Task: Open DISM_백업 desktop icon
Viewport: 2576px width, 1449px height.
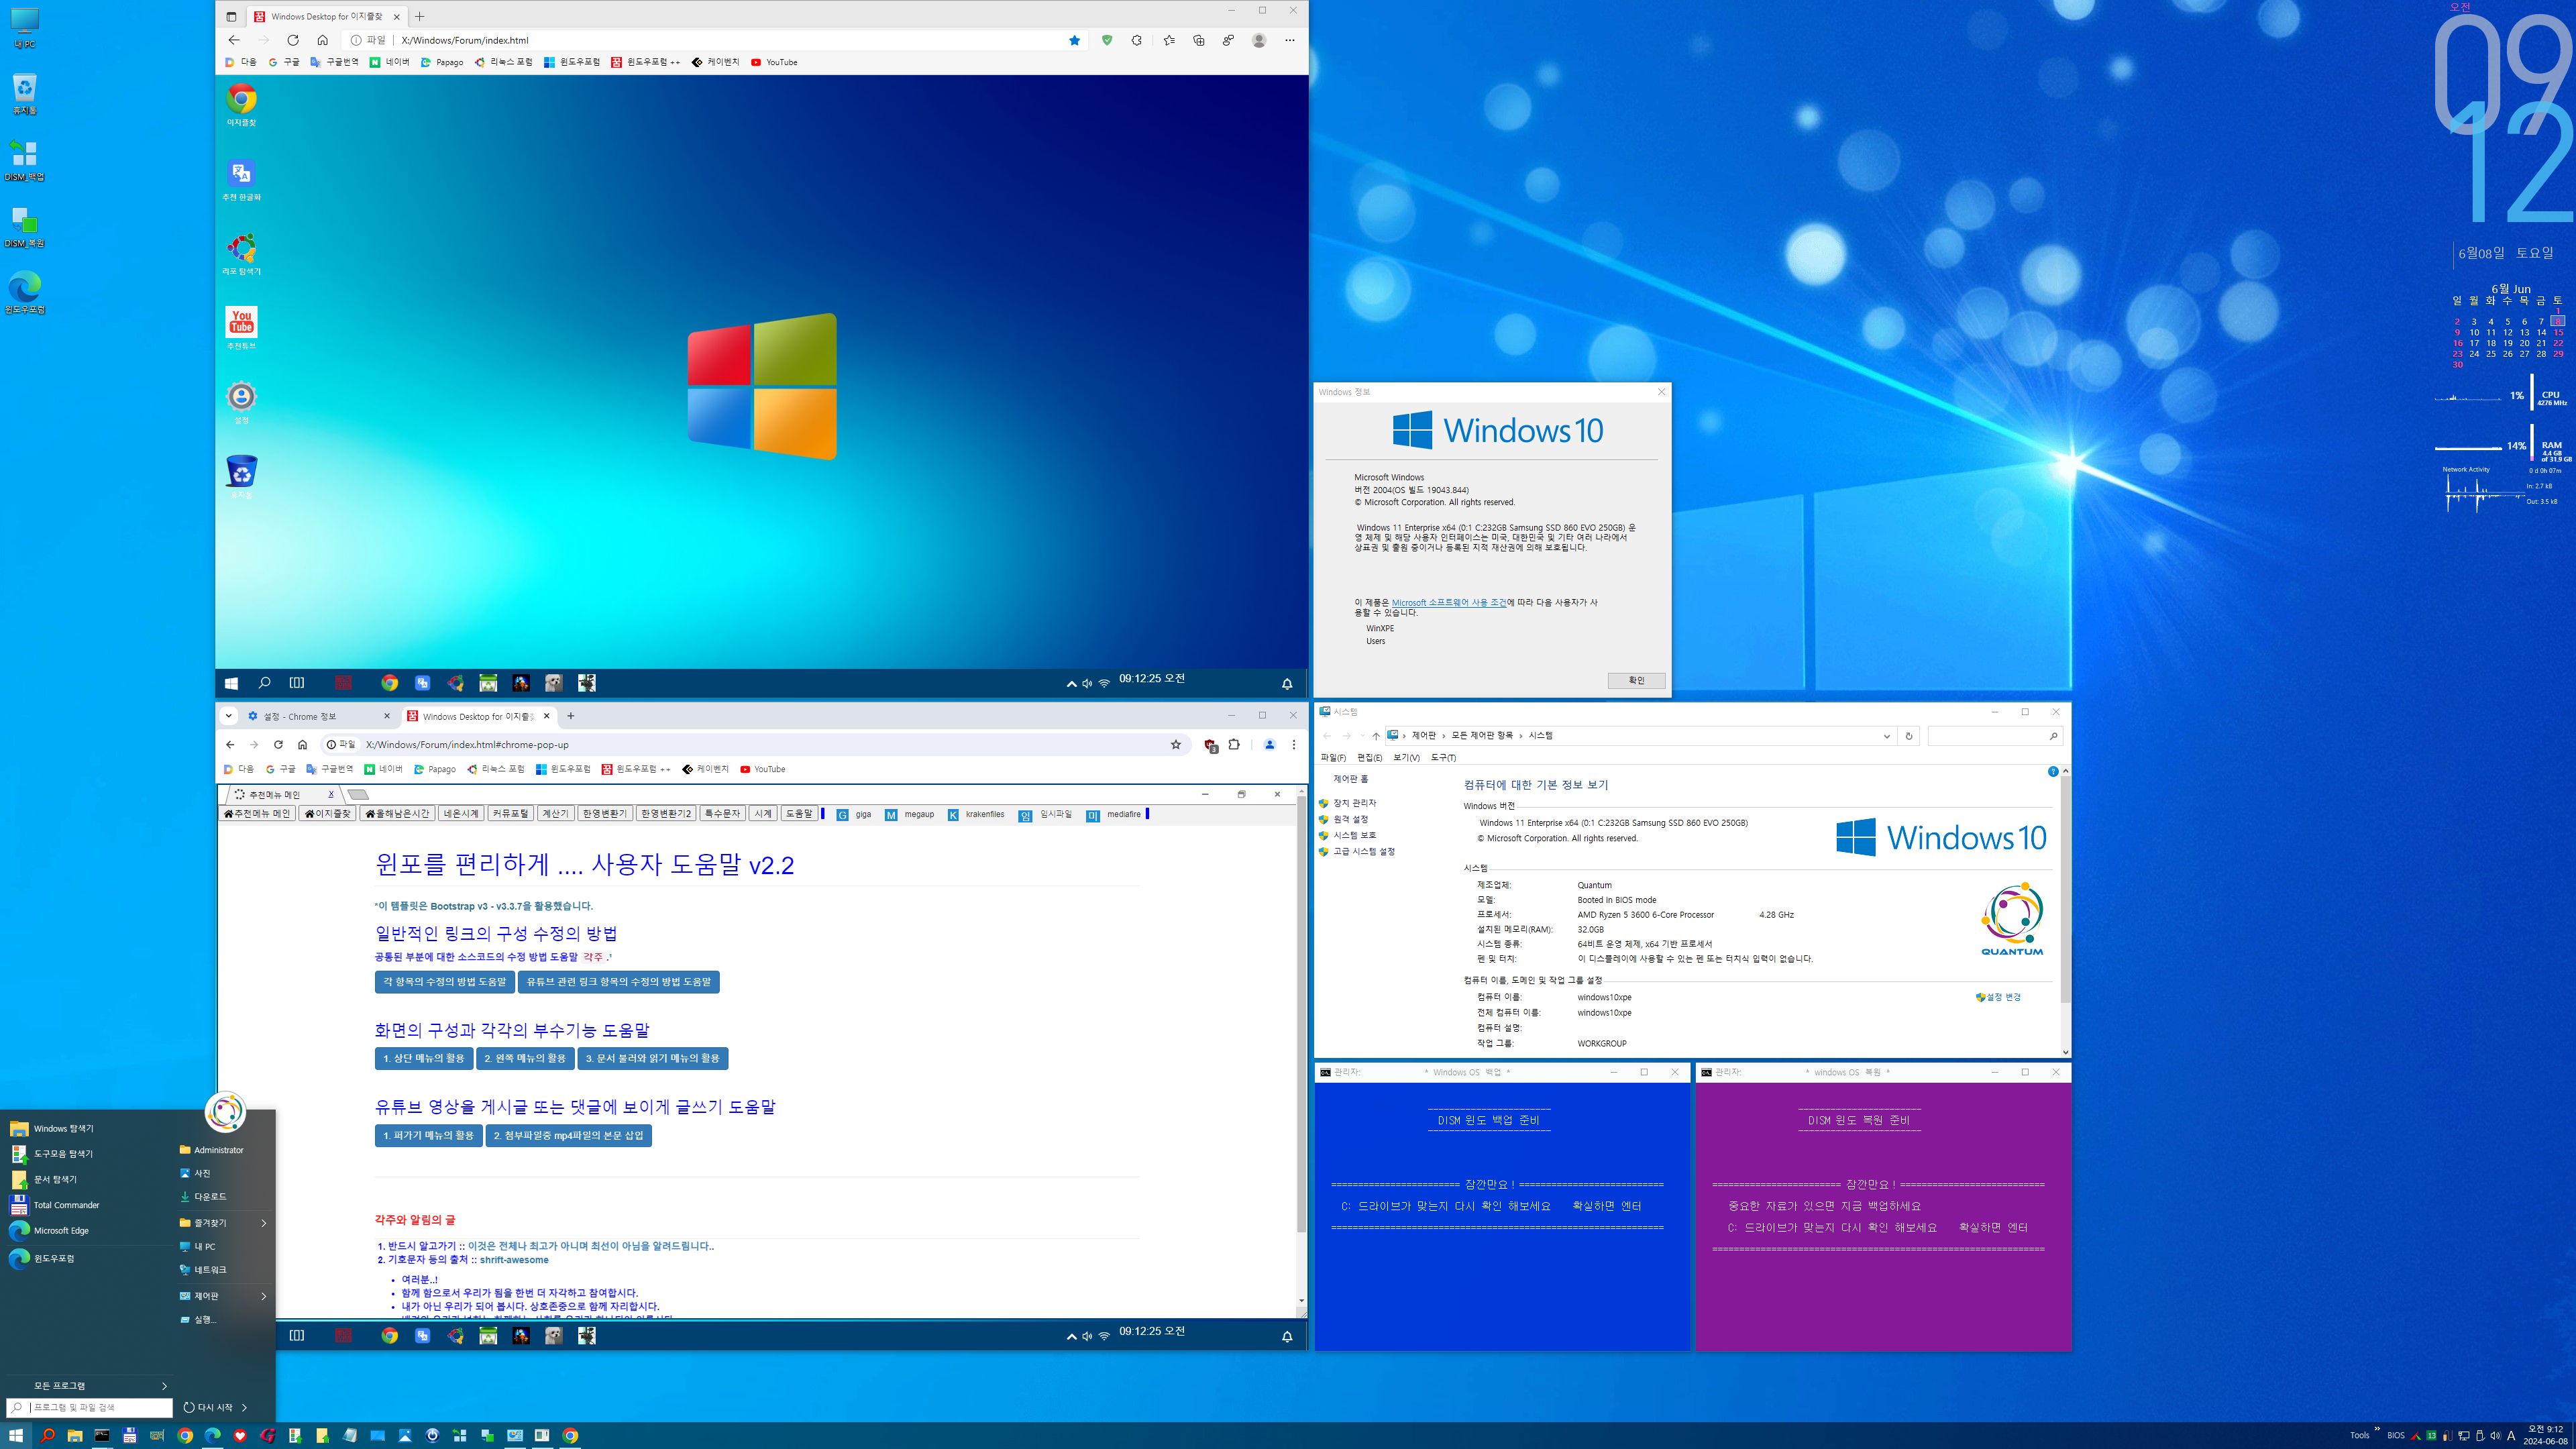Action: point(24,159)
